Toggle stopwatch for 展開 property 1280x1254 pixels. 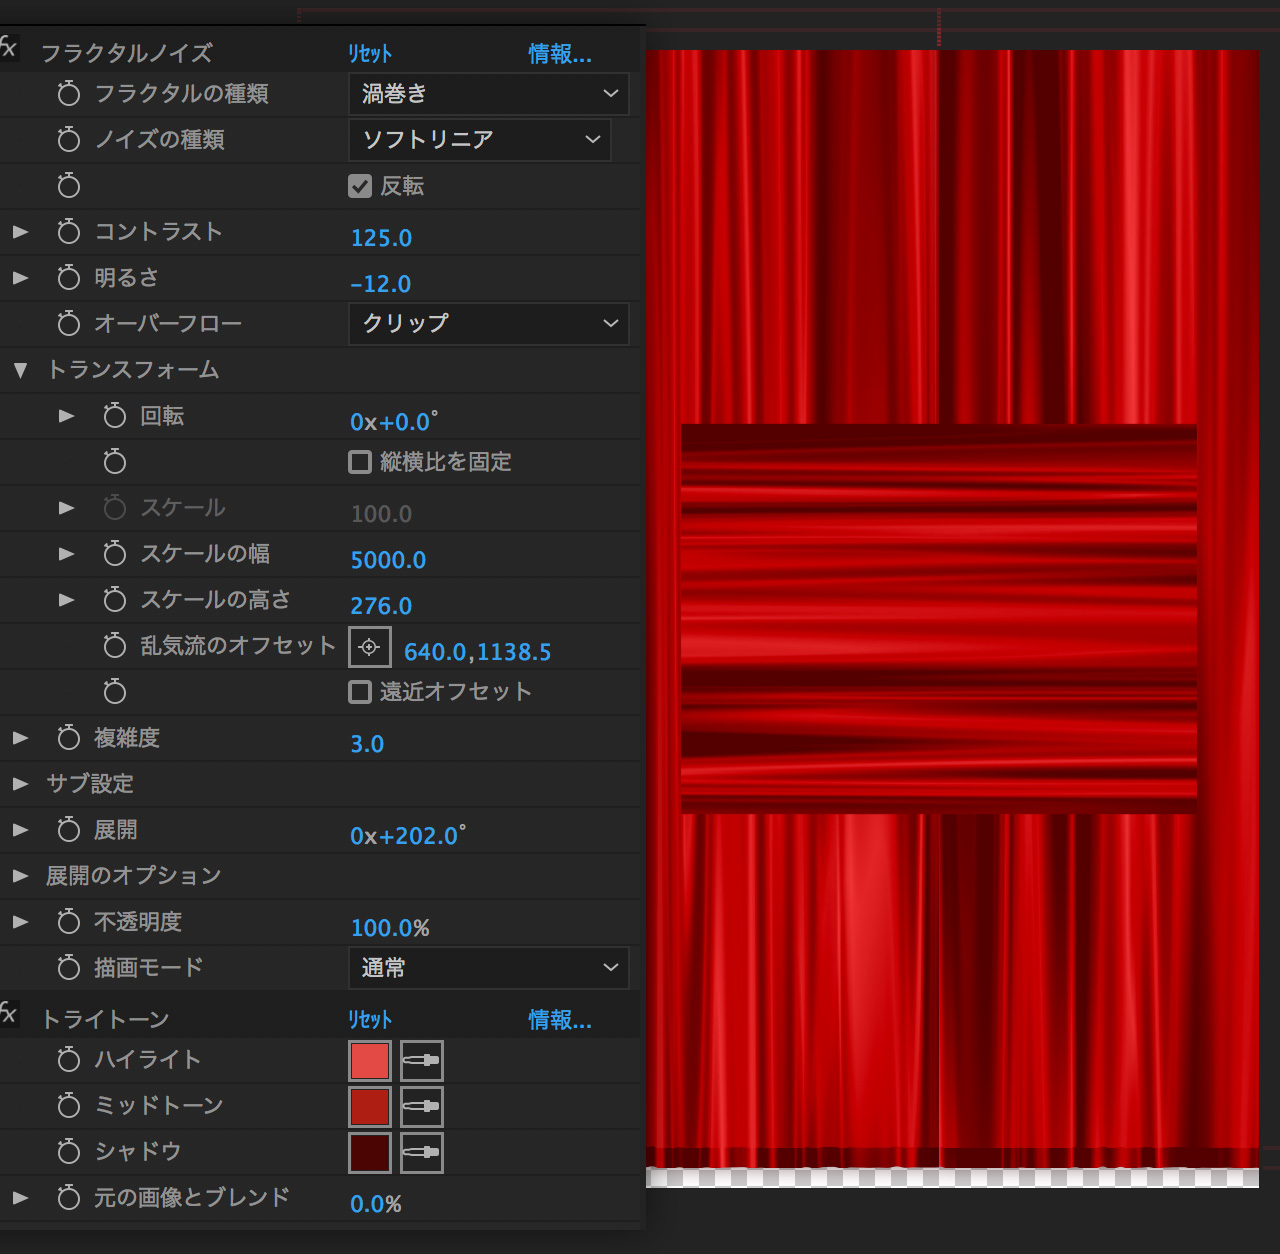click(68, 830)
